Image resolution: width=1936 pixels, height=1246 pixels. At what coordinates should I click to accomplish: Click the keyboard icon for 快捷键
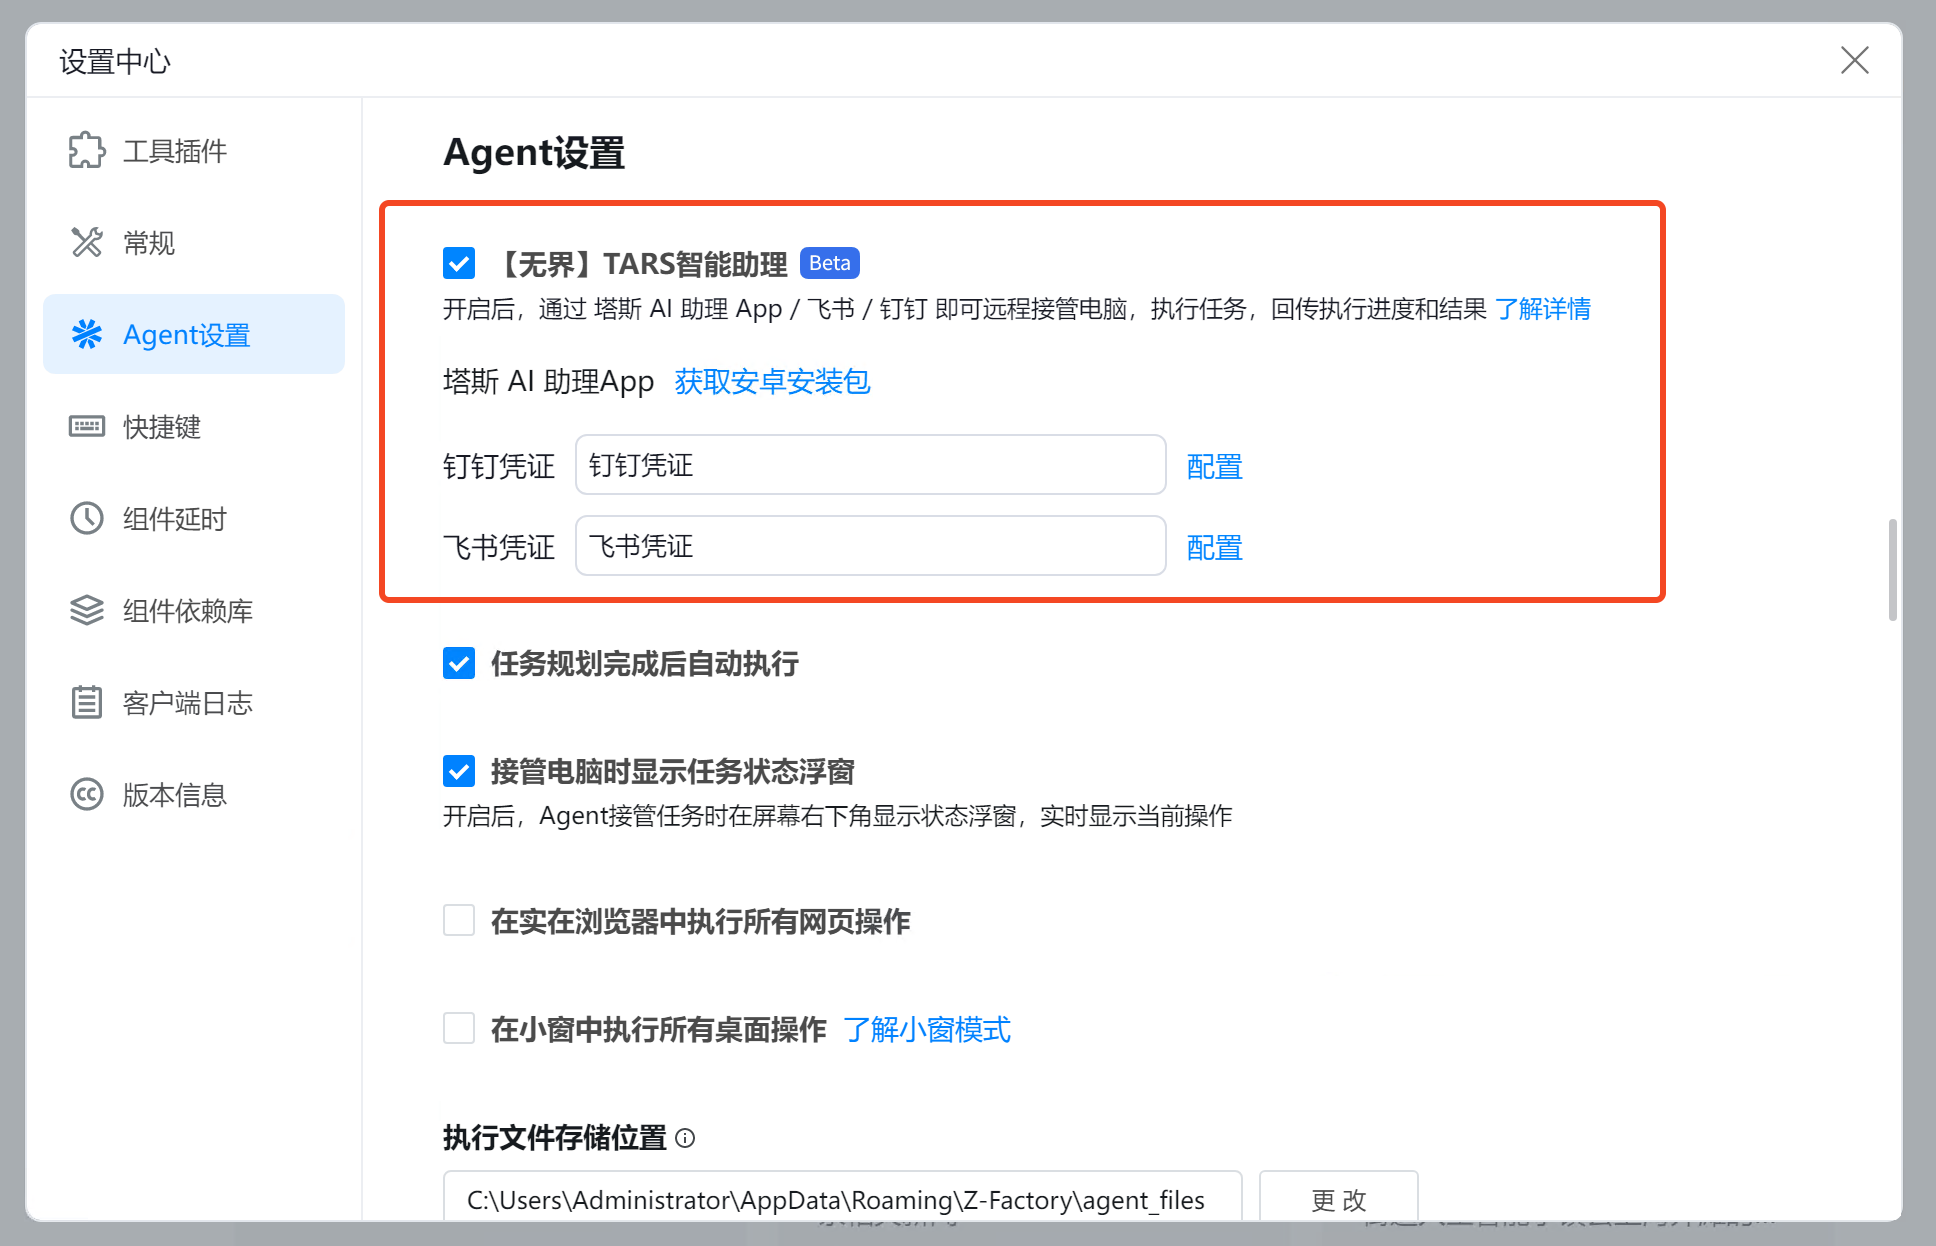coord(87,427)
